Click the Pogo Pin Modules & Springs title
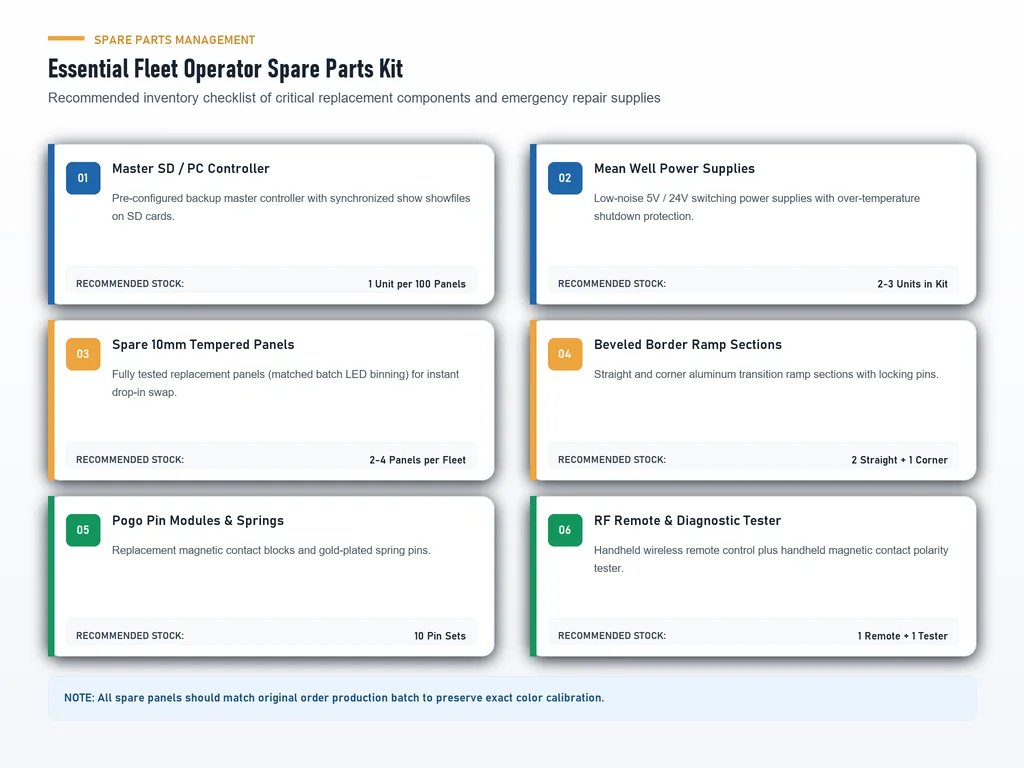This screenshot has width=1024, height=768. [198, 520]
